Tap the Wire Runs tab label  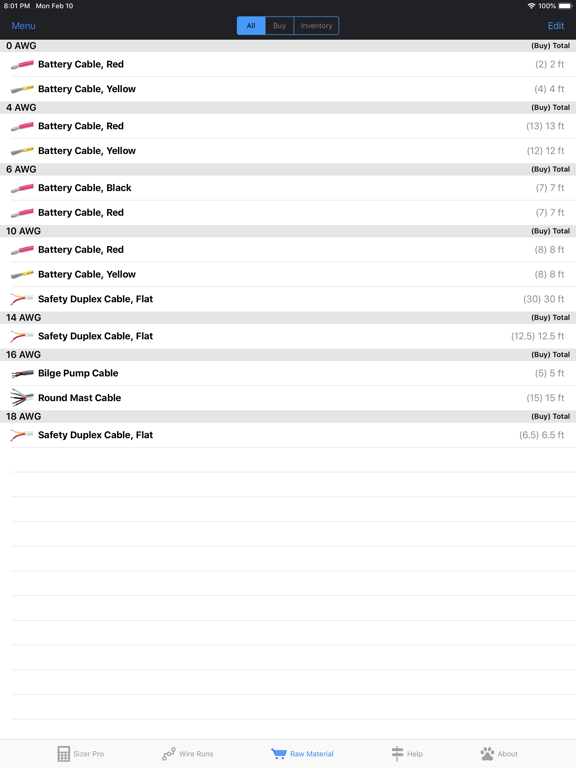point(196,754)
